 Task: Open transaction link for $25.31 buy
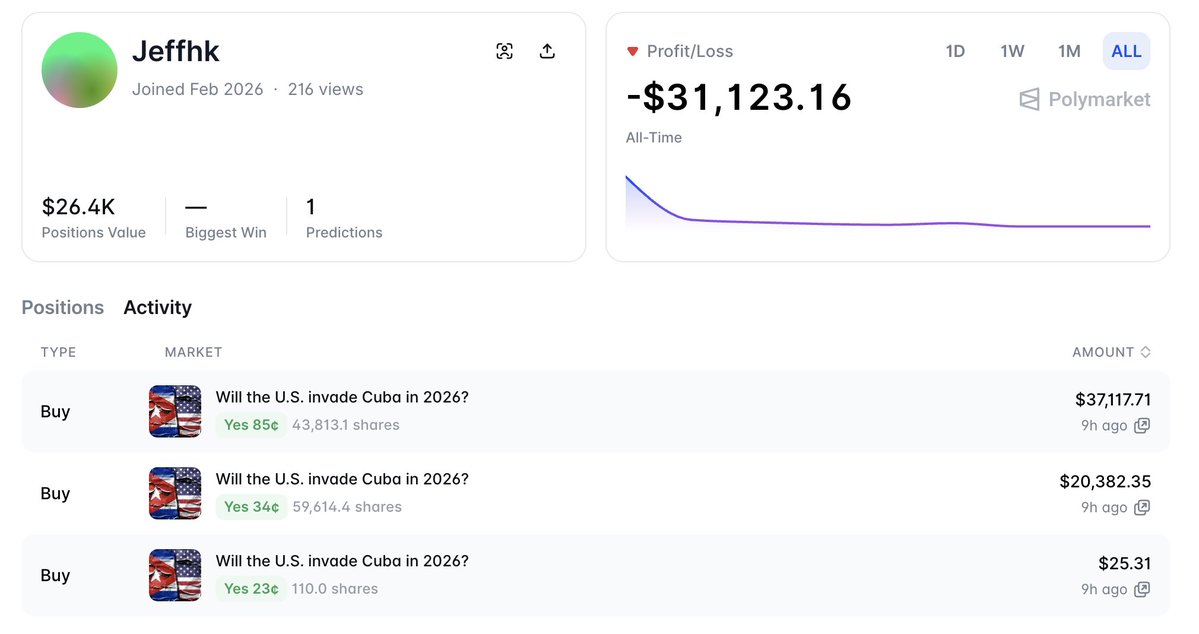1142,590
